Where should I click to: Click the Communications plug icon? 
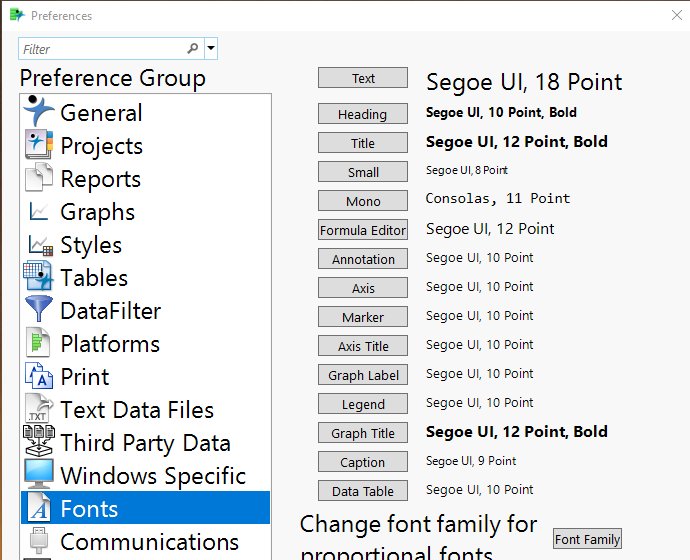pyautogui.click(x=39, y=541)
